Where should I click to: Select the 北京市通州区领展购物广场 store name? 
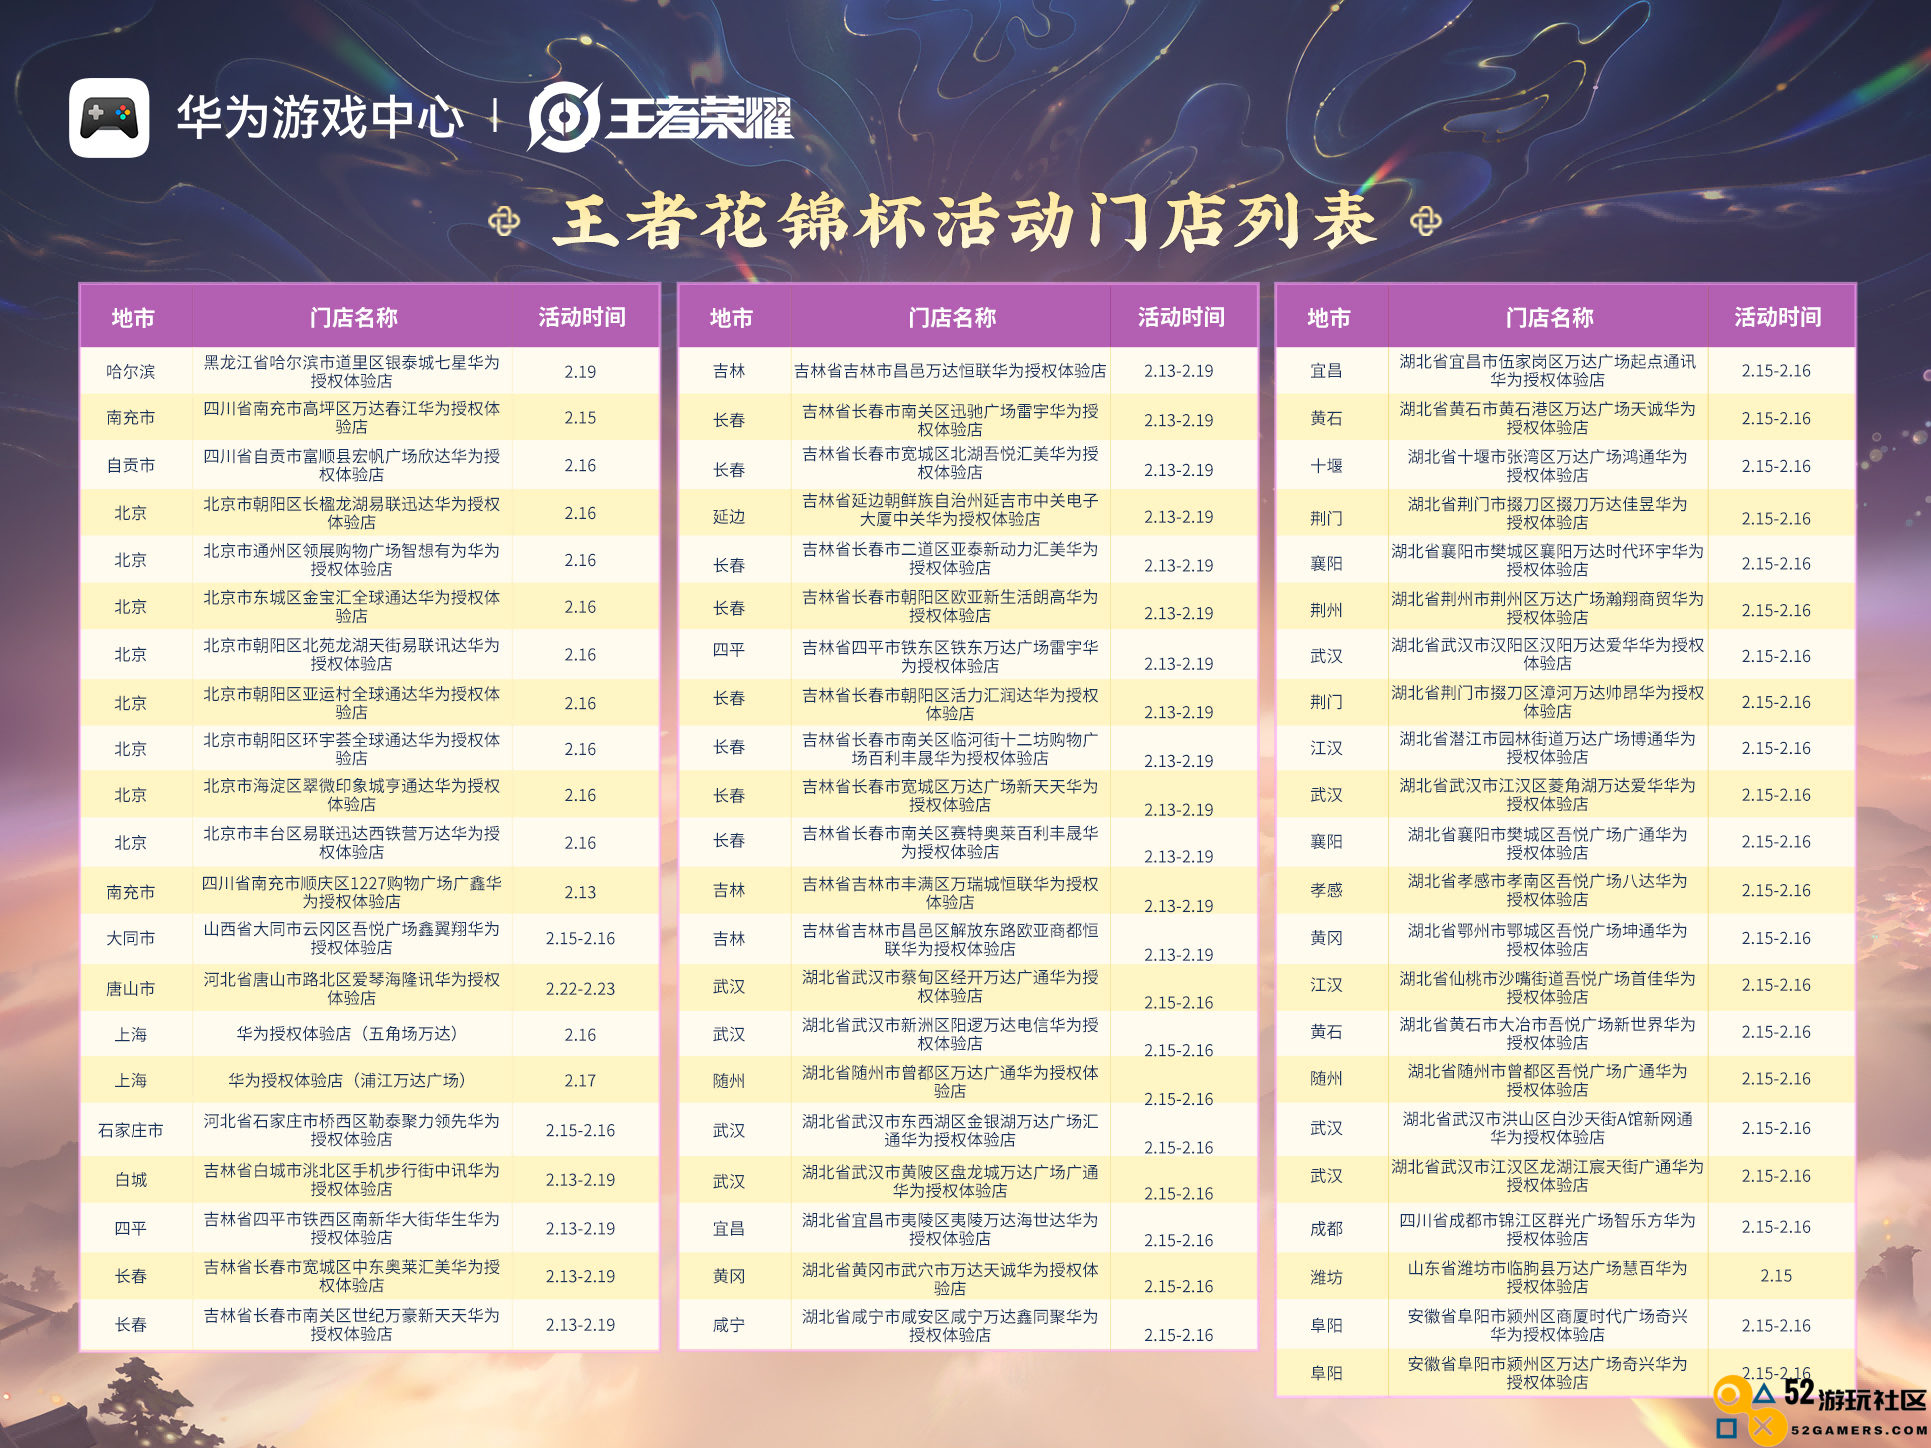click(x=352, y=560)
